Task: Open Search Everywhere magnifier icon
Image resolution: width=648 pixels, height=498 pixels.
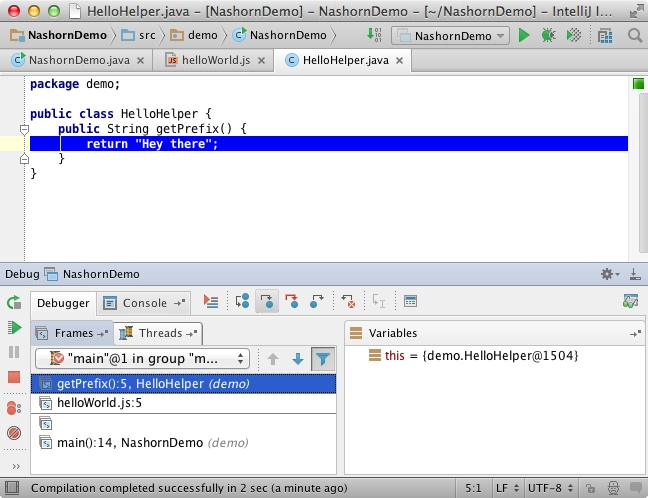Action: coord(635,36)
